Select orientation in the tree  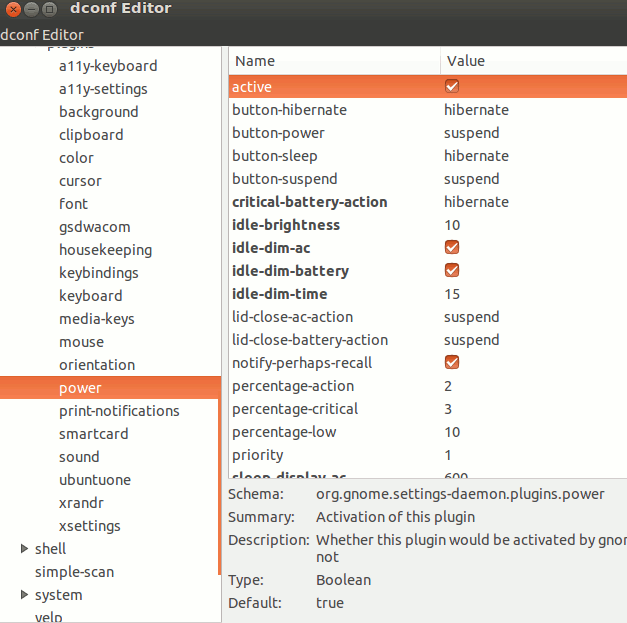click(x=97, y=365)
